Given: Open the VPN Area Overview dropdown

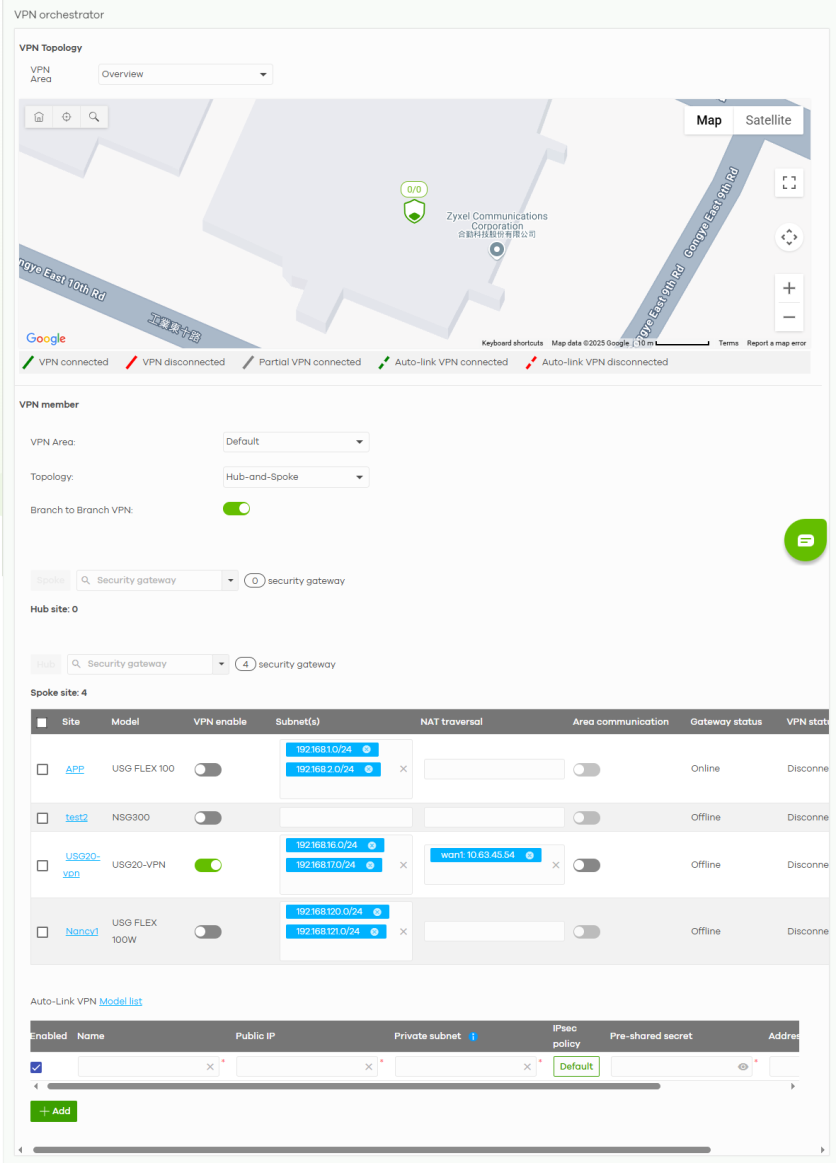Looking at the screenshot, I should coord(185,75).
